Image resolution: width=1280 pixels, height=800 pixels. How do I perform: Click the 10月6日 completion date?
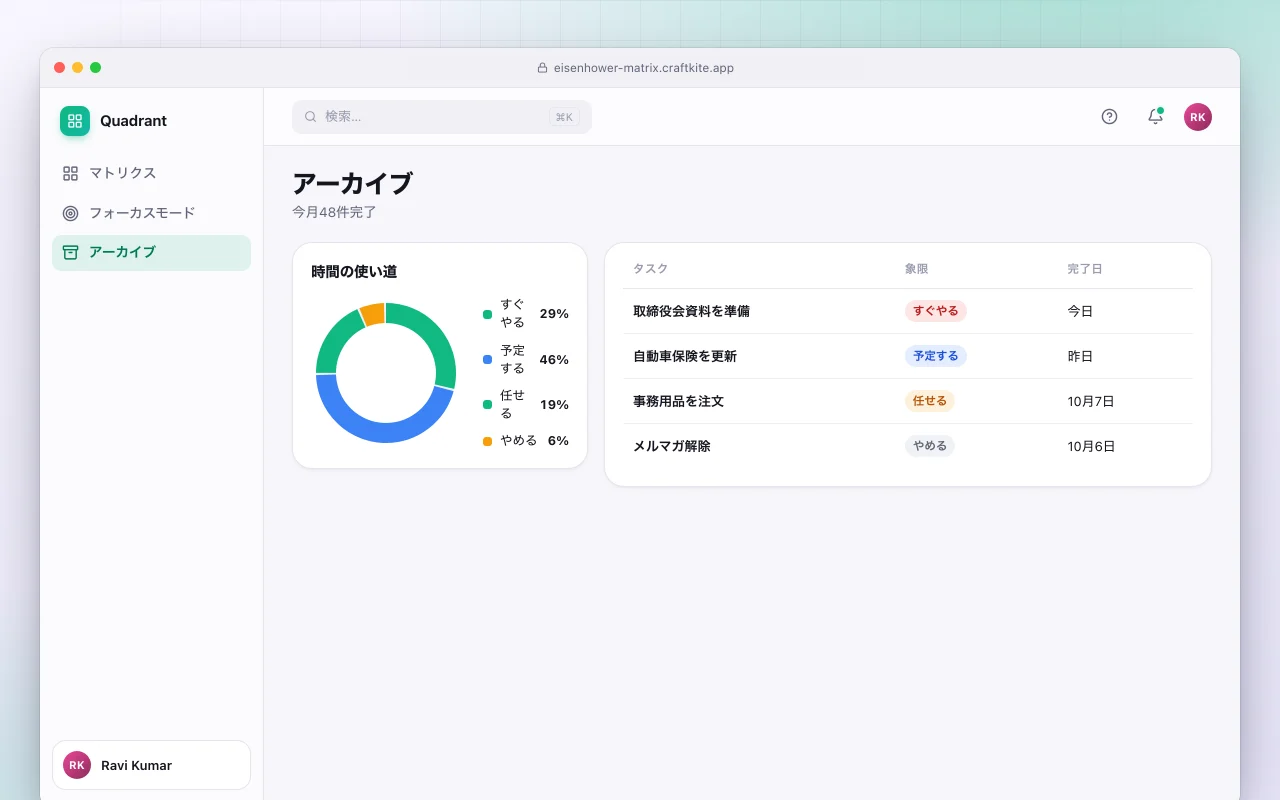pyautogui.click(x=1091, y=446)
